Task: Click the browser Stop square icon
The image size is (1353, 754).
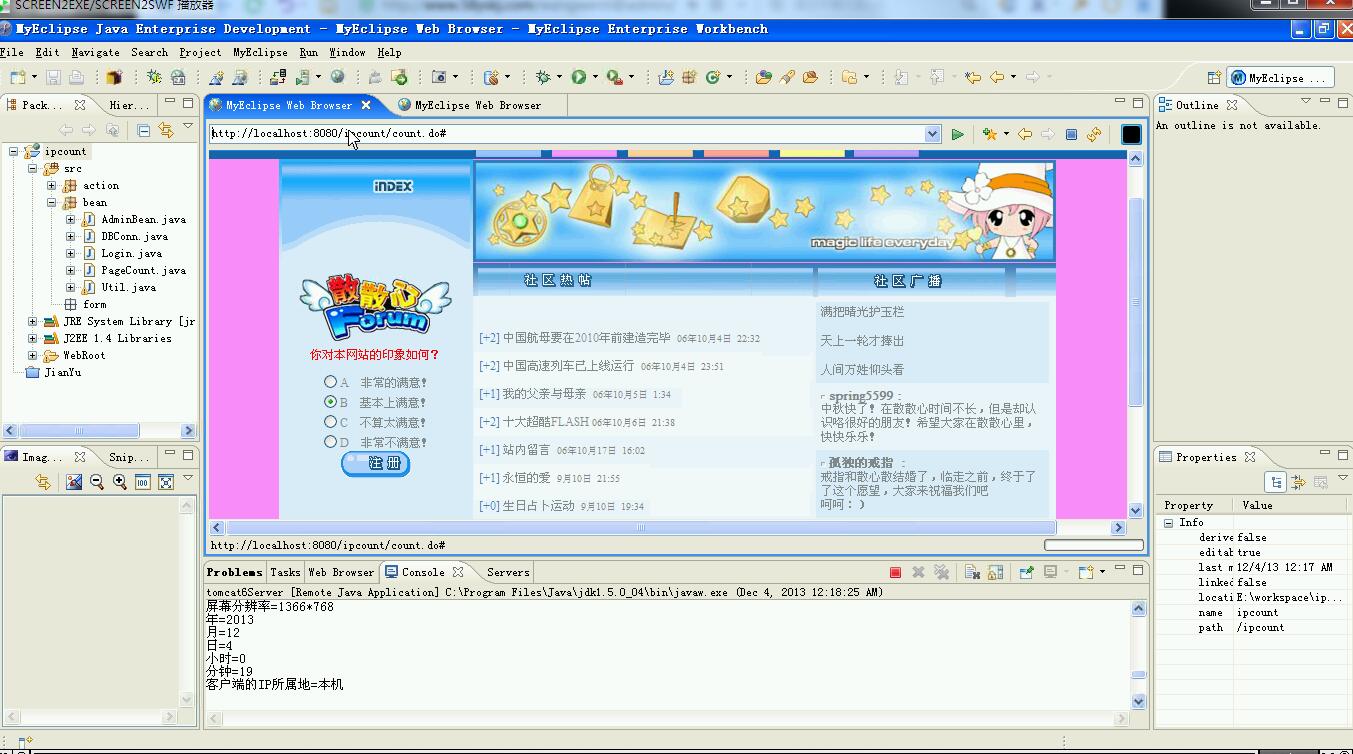Action: point(1071,134)
